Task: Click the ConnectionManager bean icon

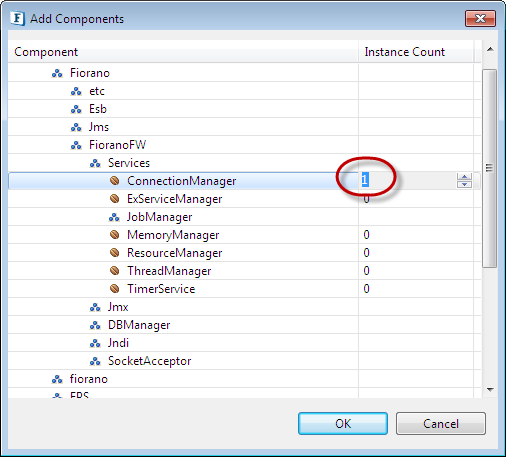Action: (114, 181)
